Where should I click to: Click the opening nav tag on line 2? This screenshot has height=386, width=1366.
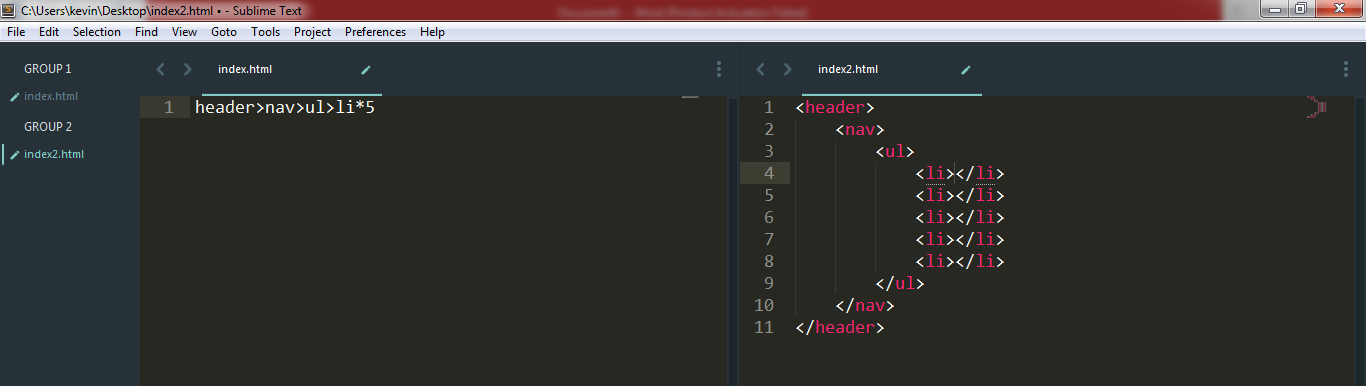click(x=860, y=129)
